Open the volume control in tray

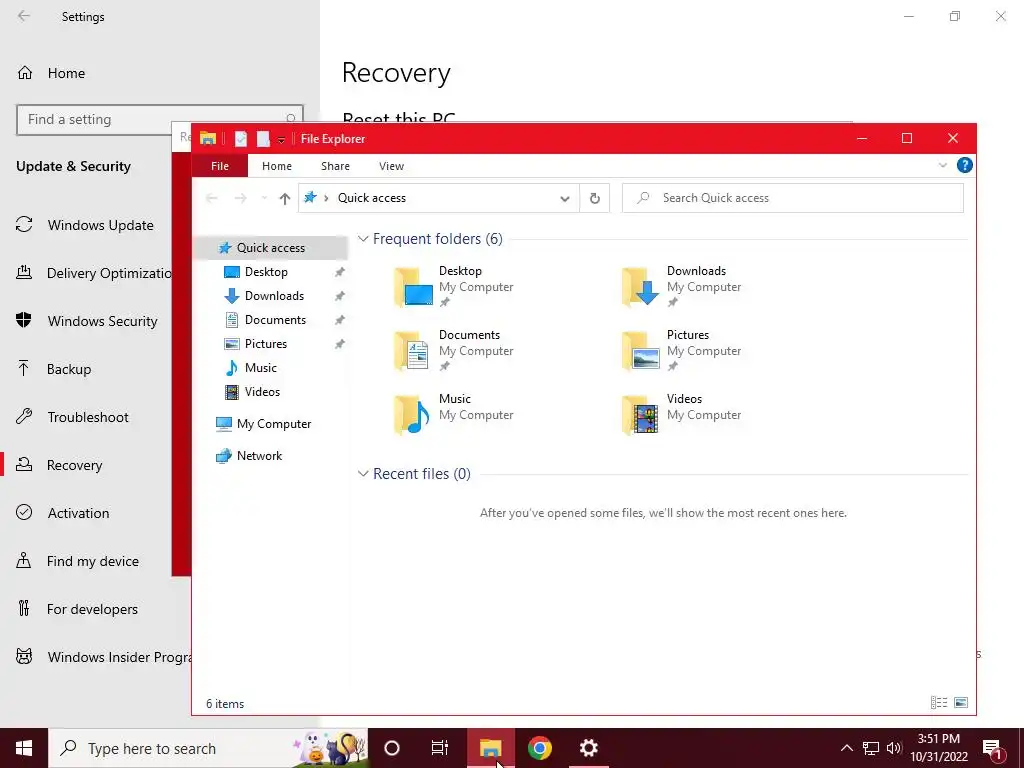894,748
